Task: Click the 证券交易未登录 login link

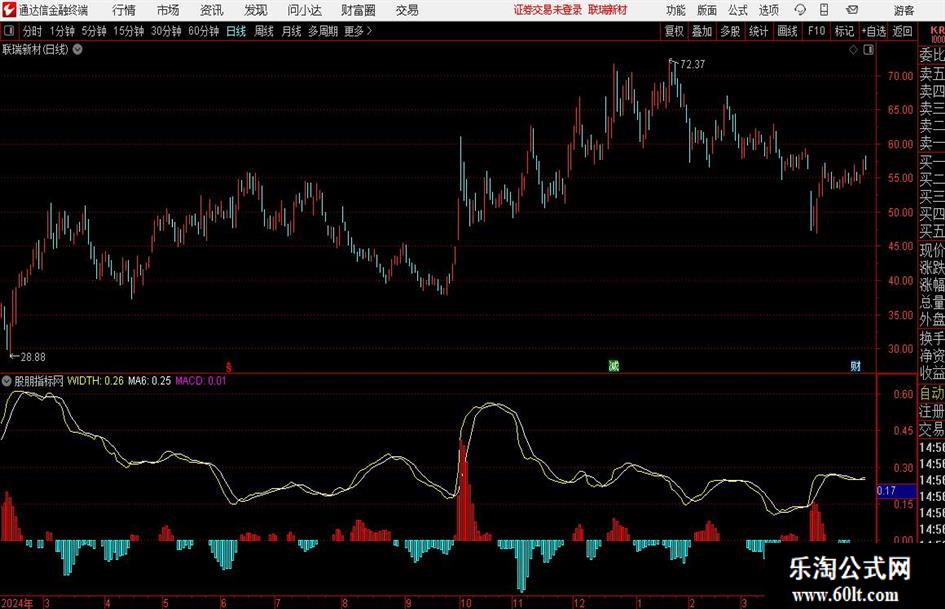Action: coord(548,10)
